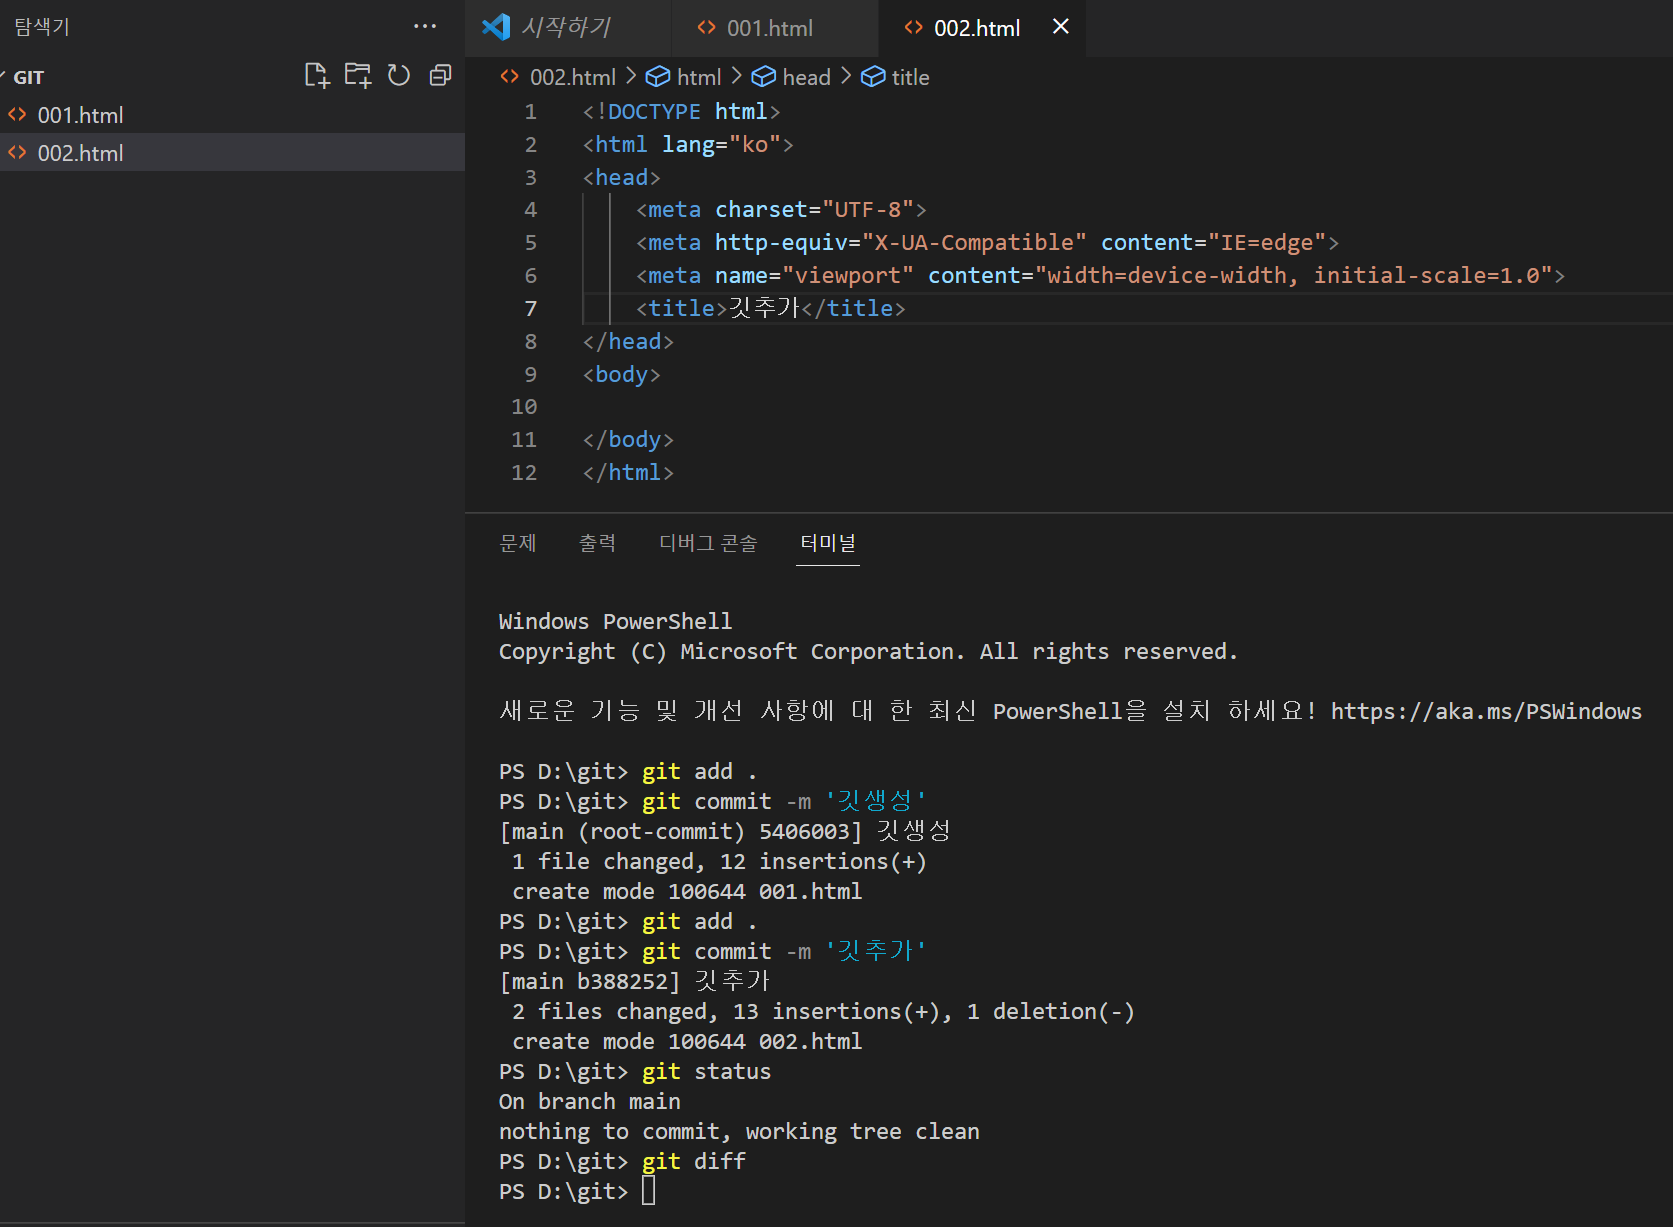Collapse the GIT folder section
Image resolution: width=1673 pixels, height=1227 pixels.
(x=28, y=77)
